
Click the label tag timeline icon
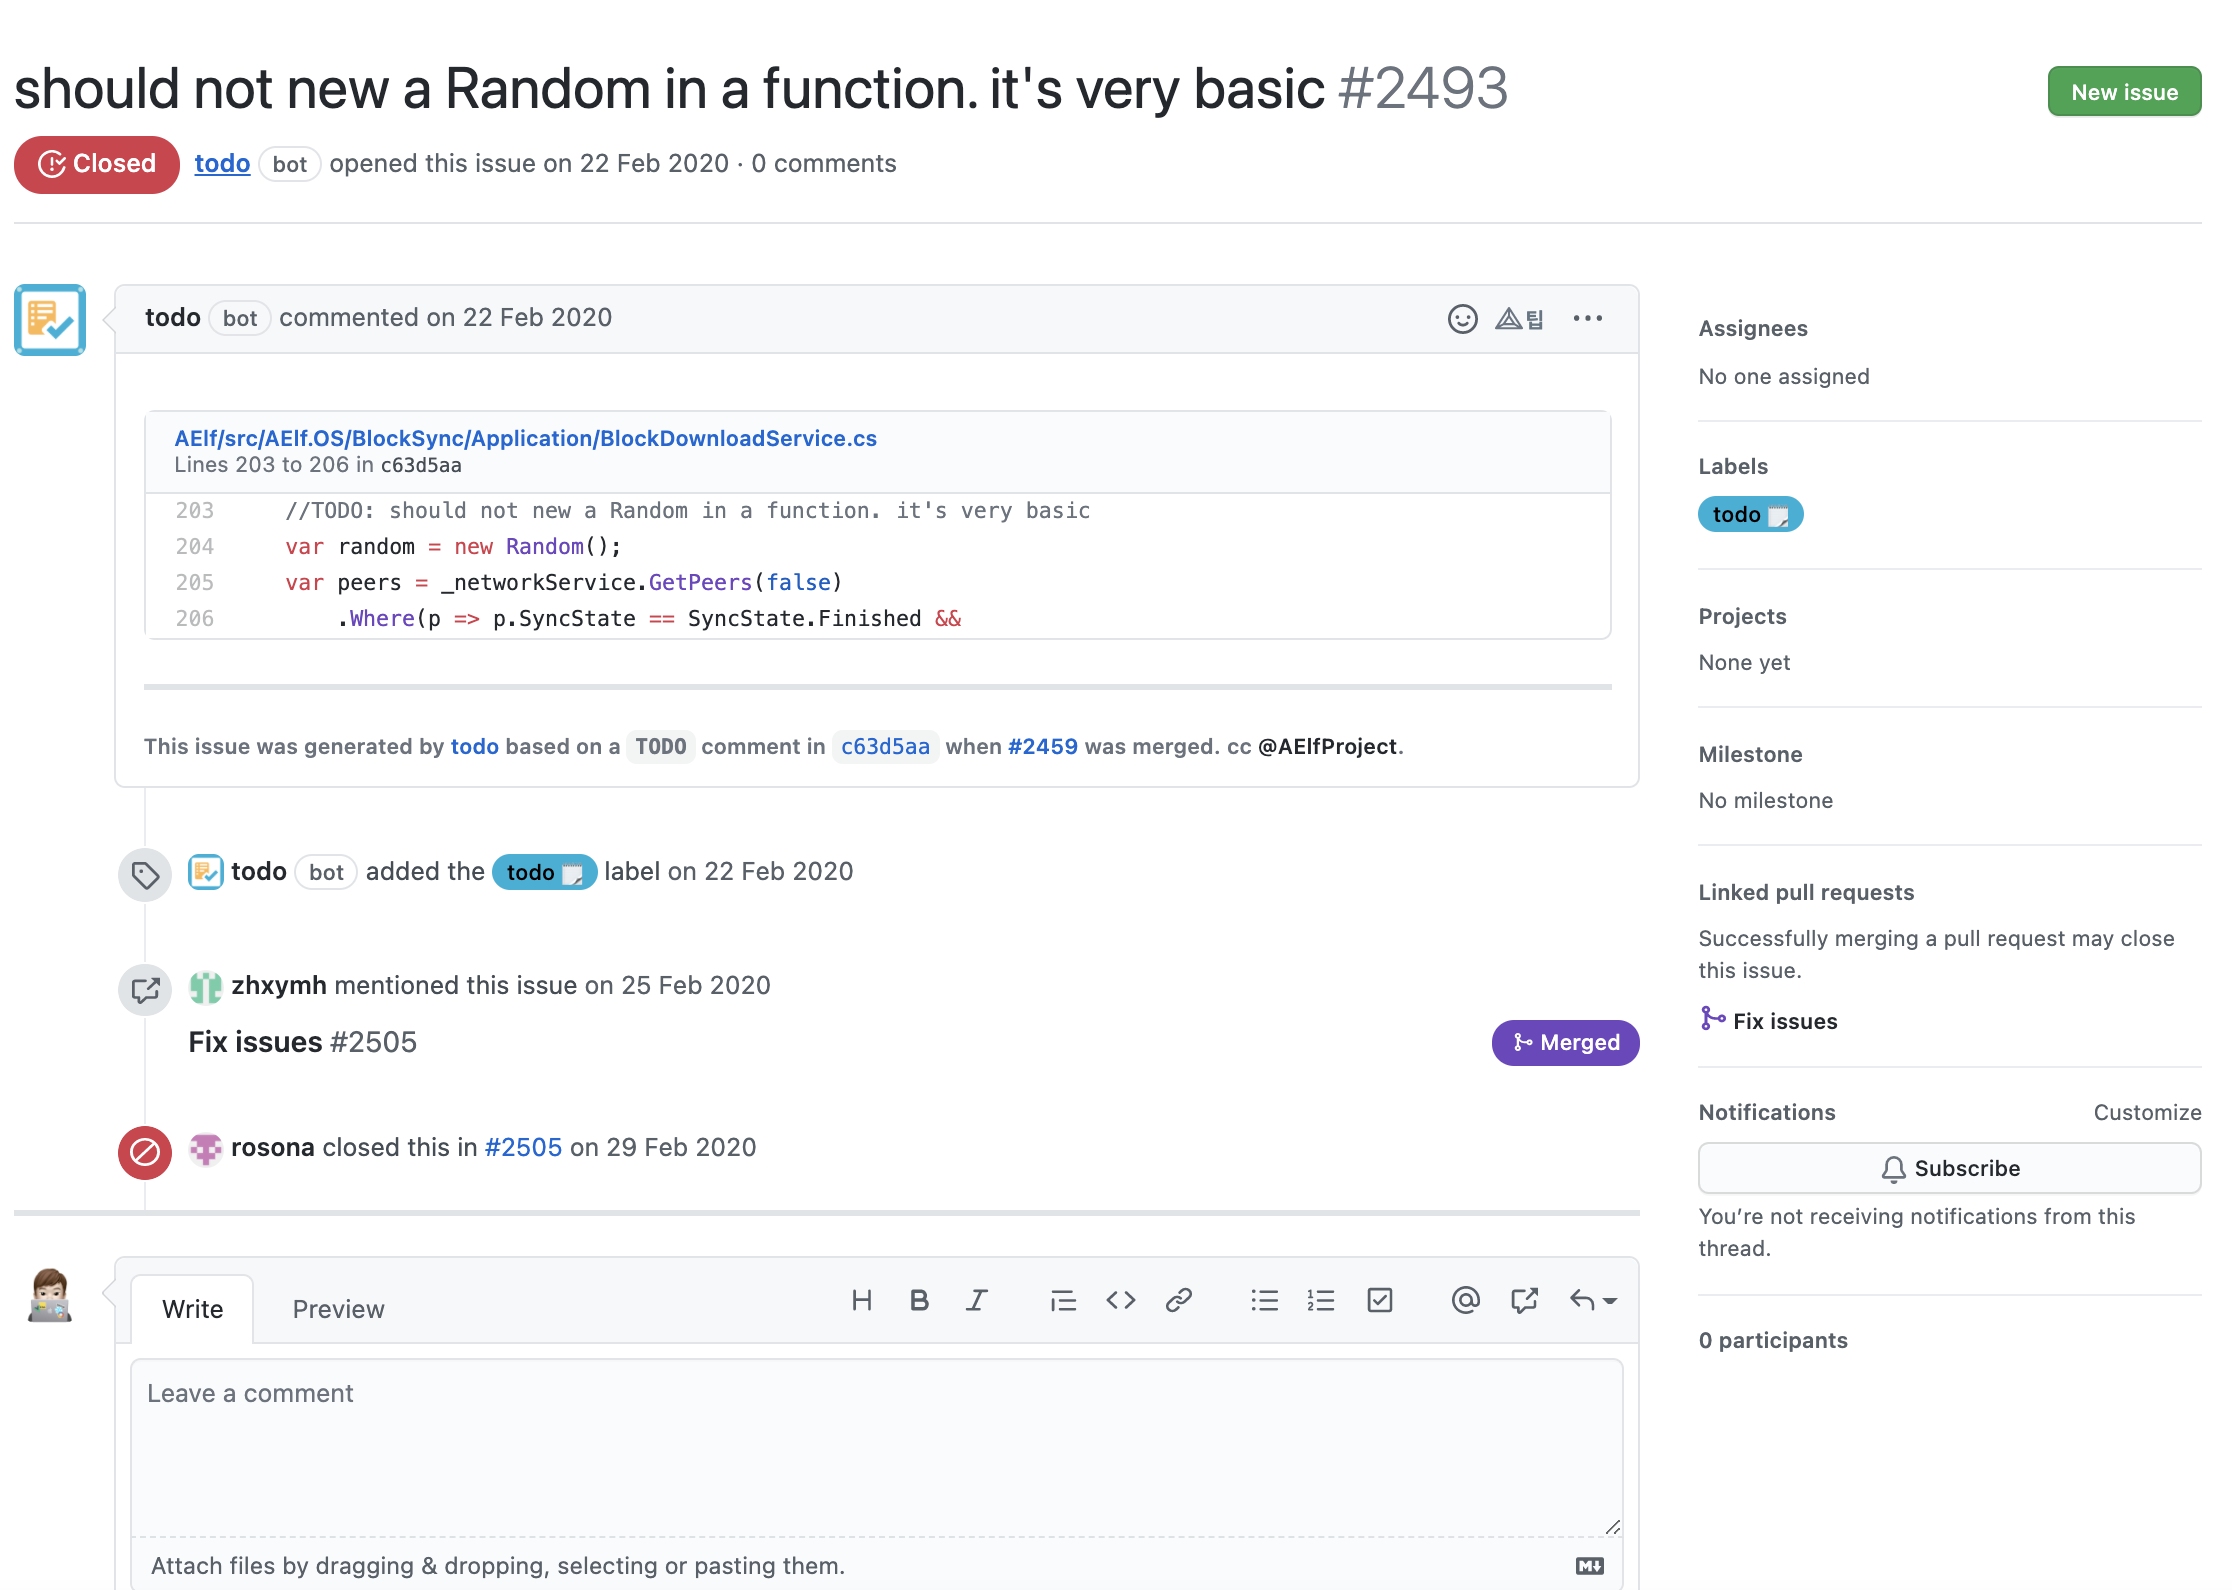pos(145,876)
